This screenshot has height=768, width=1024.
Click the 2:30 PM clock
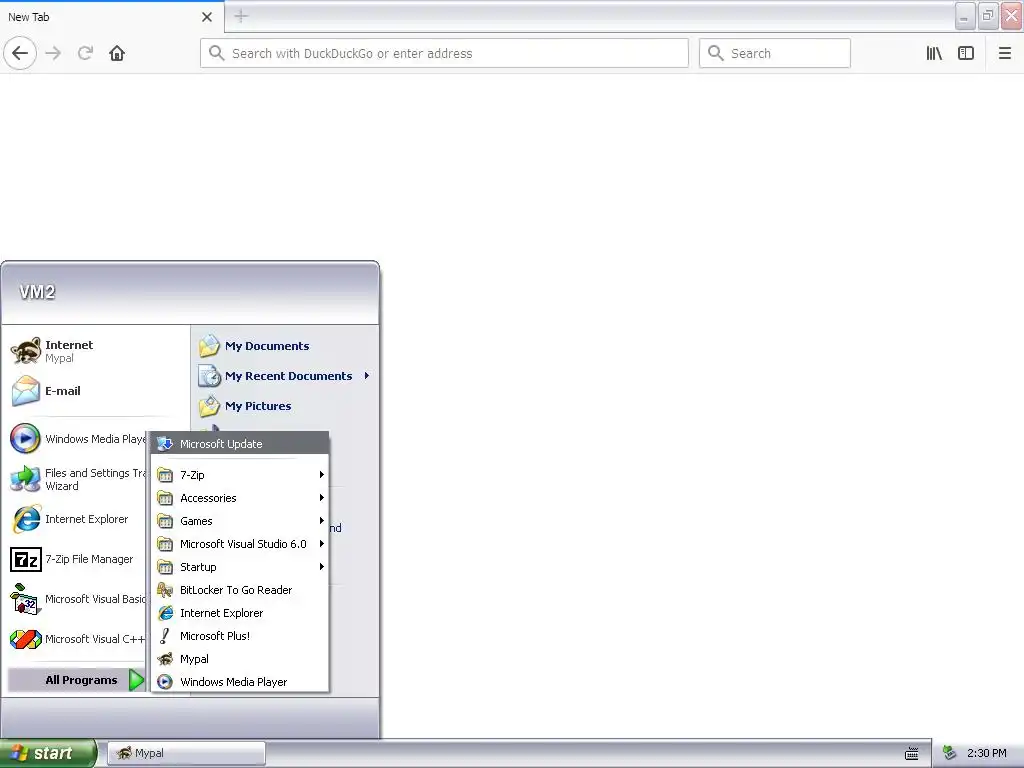click(x=986, y=753)
